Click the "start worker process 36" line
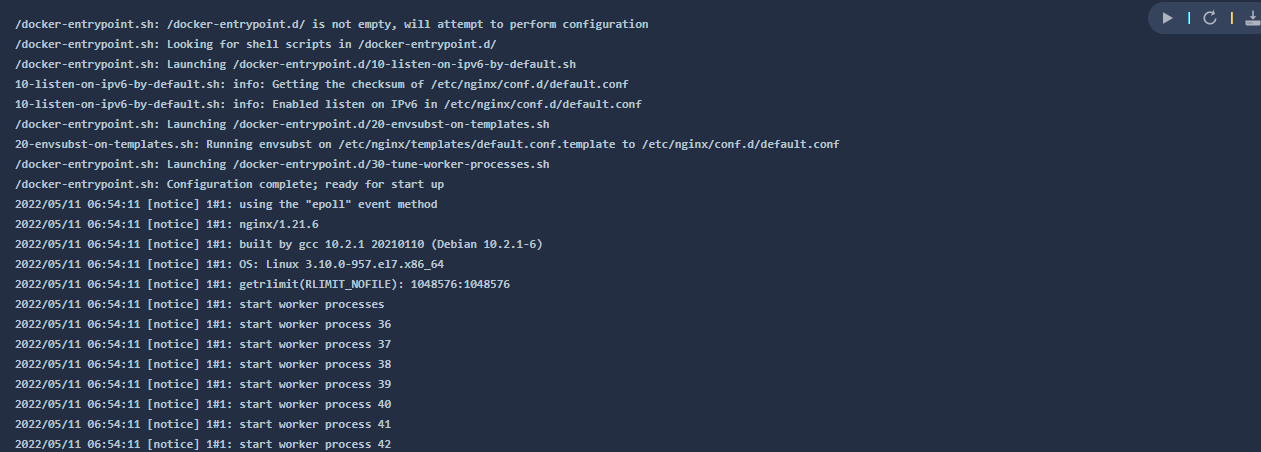 (x=203, y=324)
